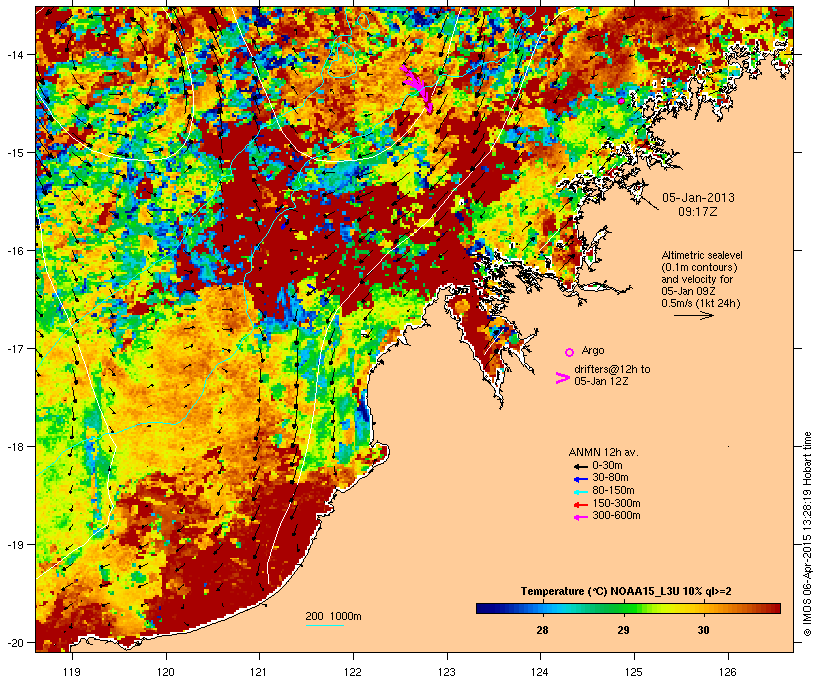
Task: Click the longitude axis label 123
Action: tap(447, 672)
